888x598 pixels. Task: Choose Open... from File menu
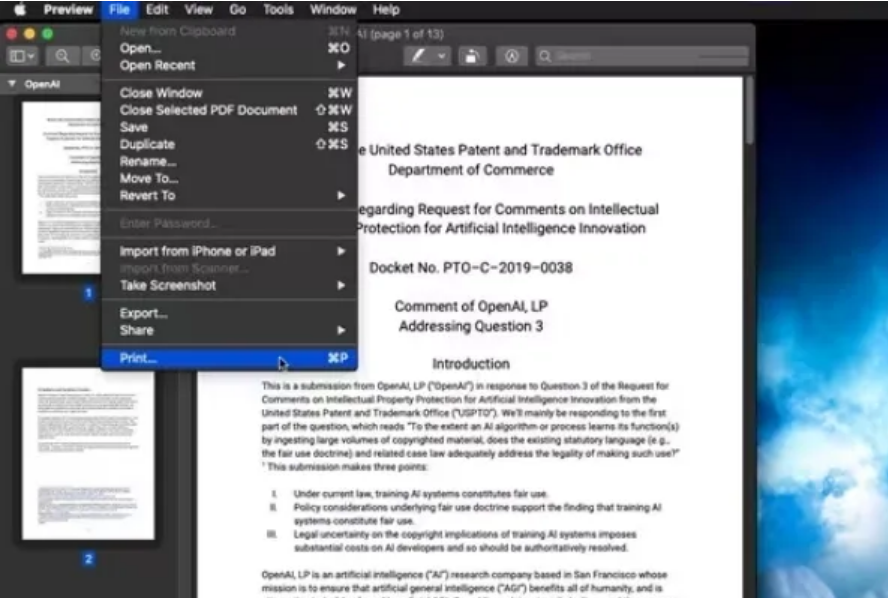[x=229, y=48]
